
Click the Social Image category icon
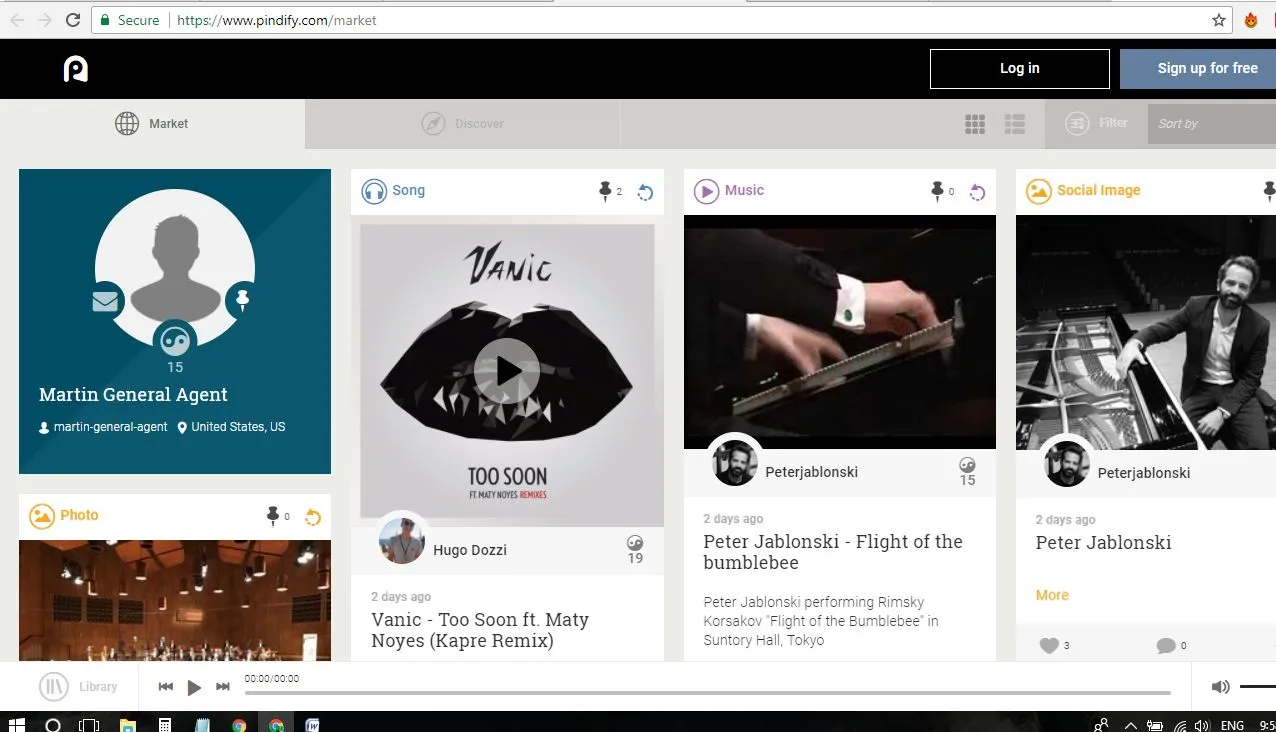[1039, 191]
